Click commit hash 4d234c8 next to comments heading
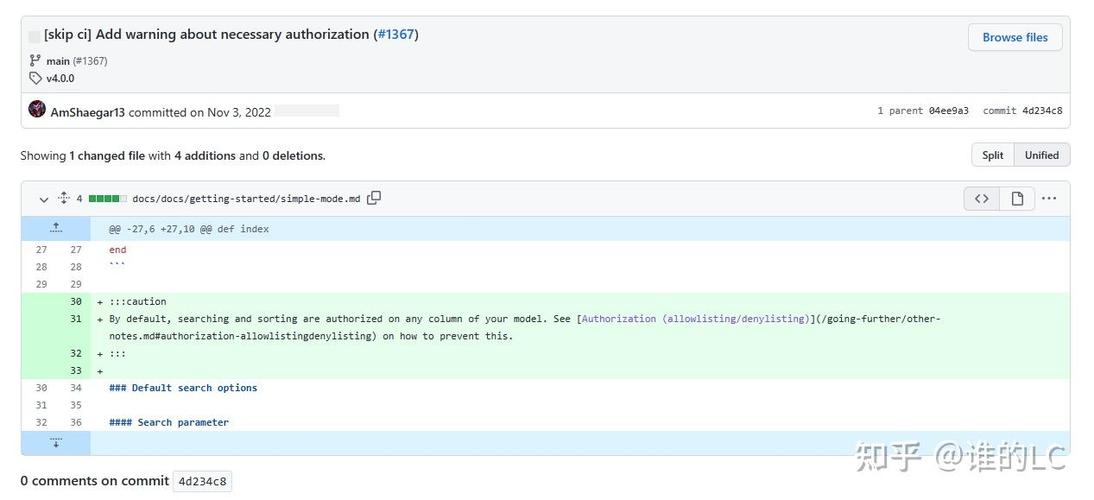The width and height of the screenshot is (1094, 500). [x=202, y=481]
